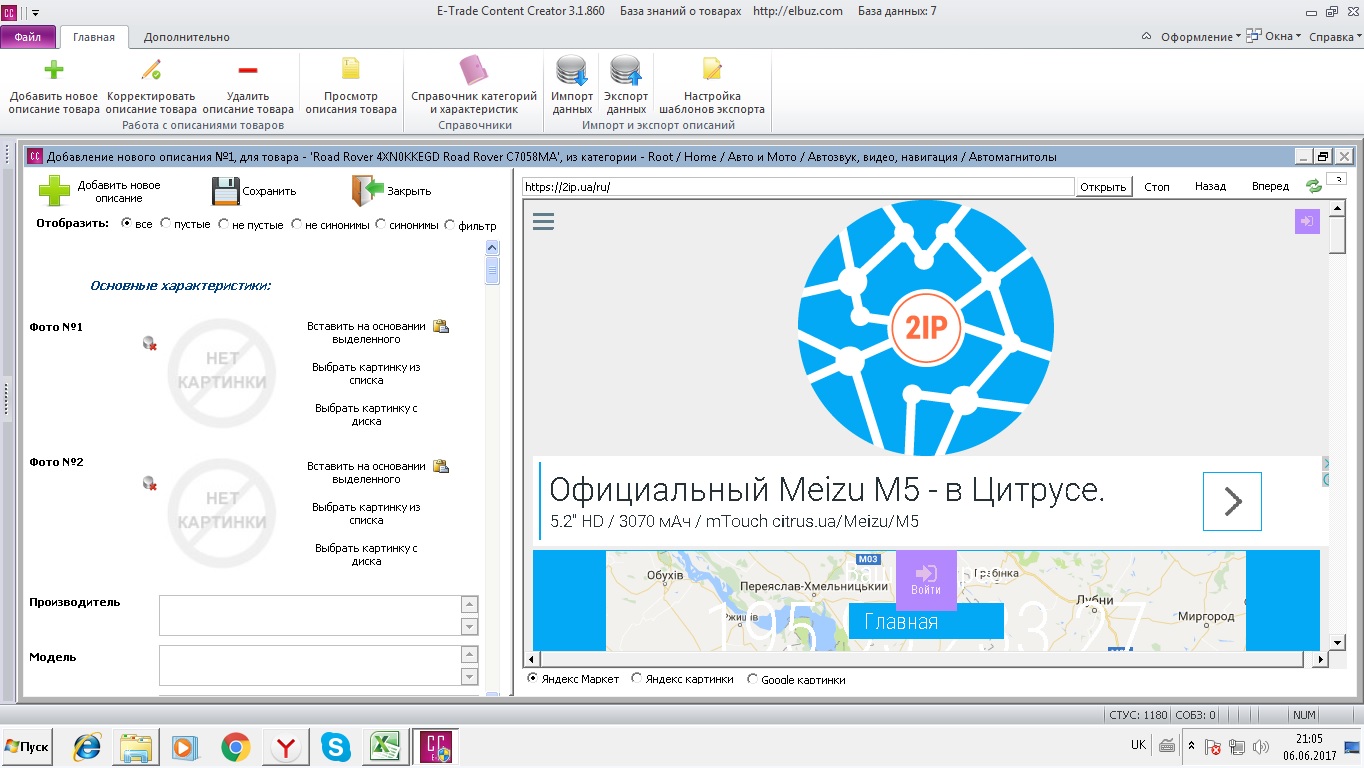Image resolution: width=1364 pixels, height=768 pixels.
Task: Click the Войти purple button on map
Action: tap(926, 580)
